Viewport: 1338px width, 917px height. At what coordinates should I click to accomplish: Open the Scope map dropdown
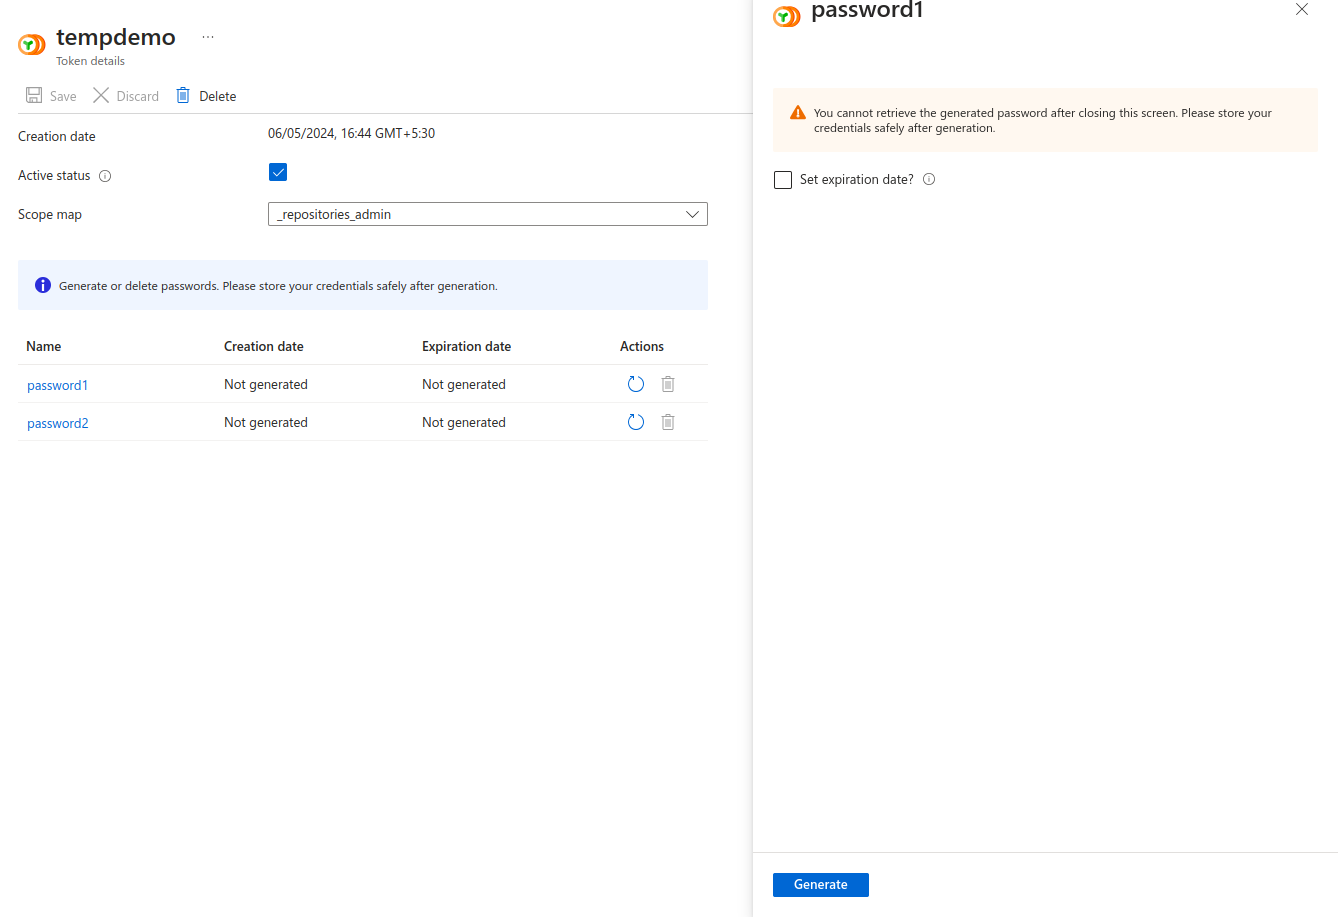click(x=487, y=214)
